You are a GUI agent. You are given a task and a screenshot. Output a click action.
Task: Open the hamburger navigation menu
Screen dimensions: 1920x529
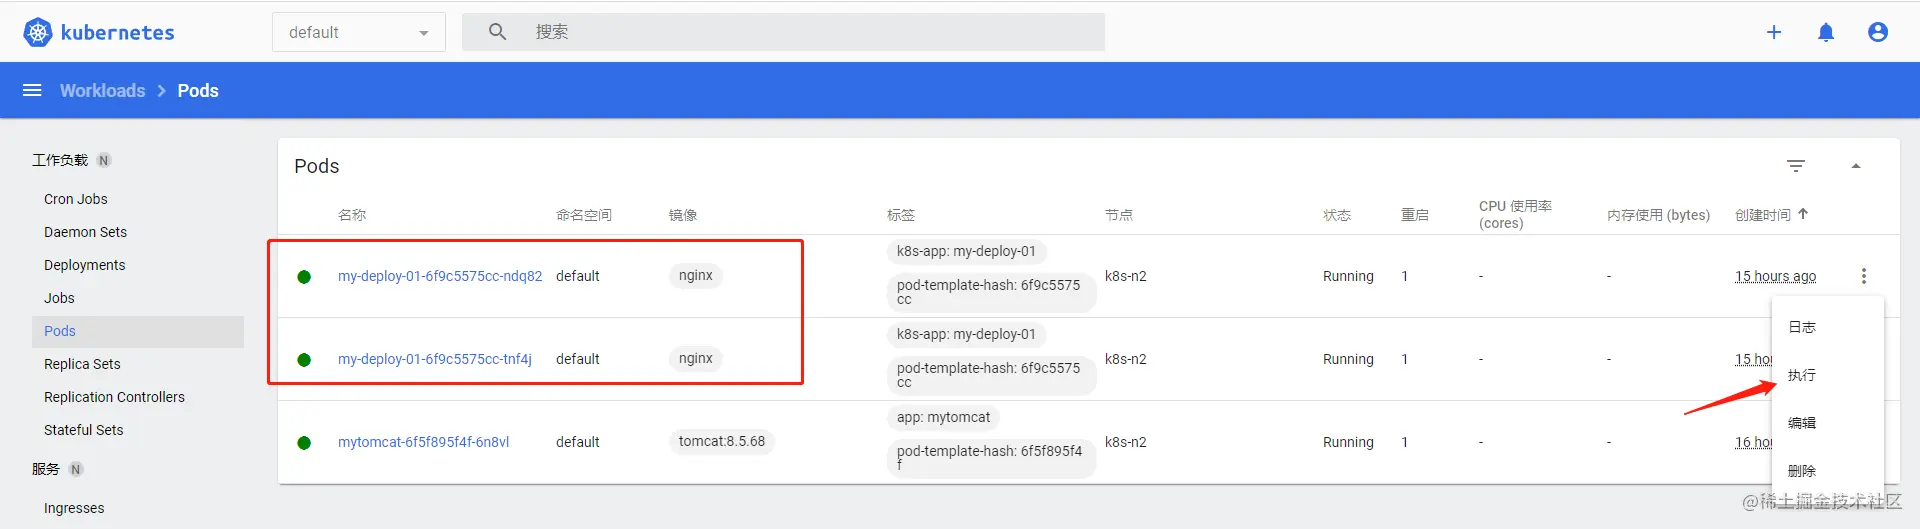[32, 90]
